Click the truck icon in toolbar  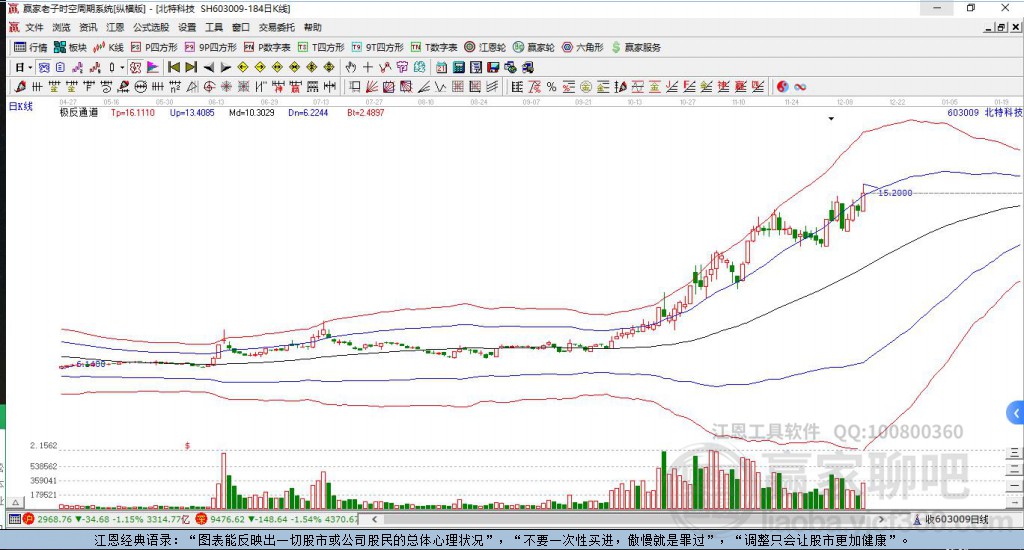coord(528,67)
